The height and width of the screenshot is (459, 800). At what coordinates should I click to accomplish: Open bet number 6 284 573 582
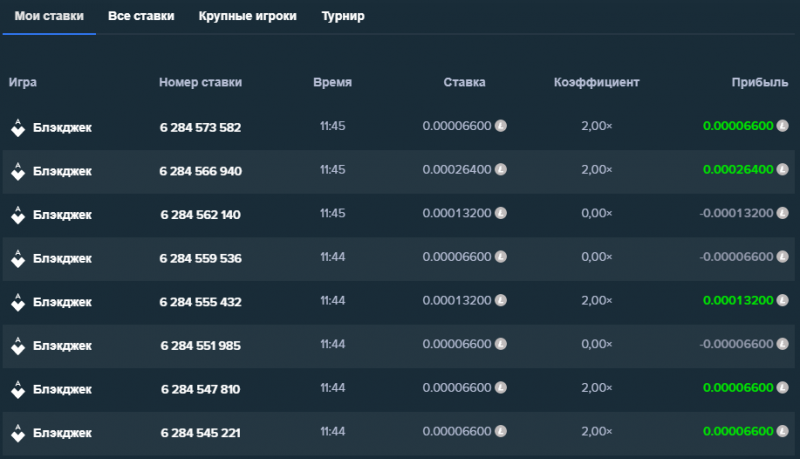pyautogui.click(x=201, y=128)
